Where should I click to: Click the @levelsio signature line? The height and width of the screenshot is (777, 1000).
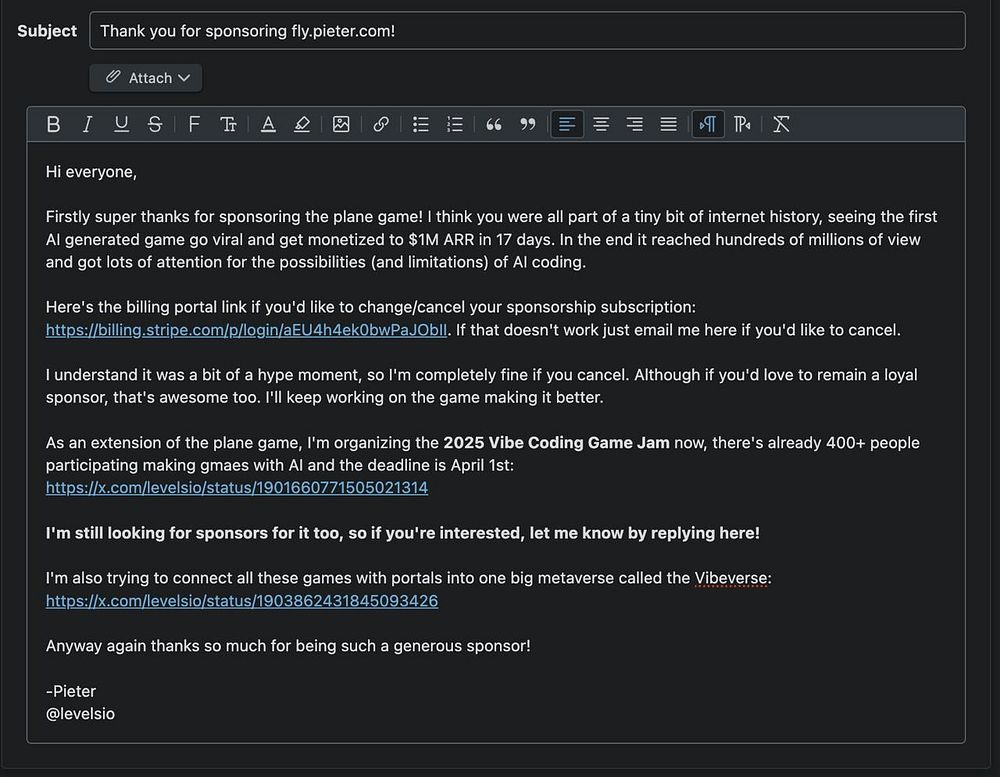pyautogui.click(x=80, y=713)
